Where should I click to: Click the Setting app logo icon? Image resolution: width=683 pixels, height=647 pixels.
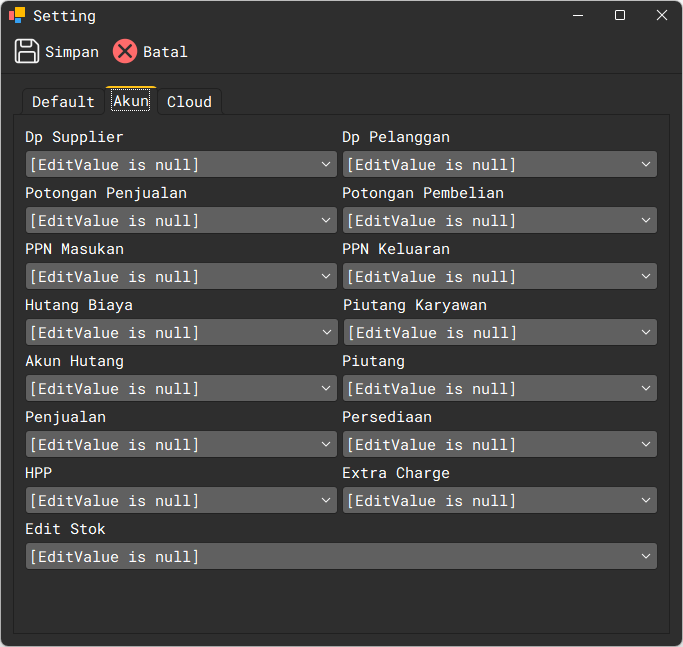coord(17,16)
